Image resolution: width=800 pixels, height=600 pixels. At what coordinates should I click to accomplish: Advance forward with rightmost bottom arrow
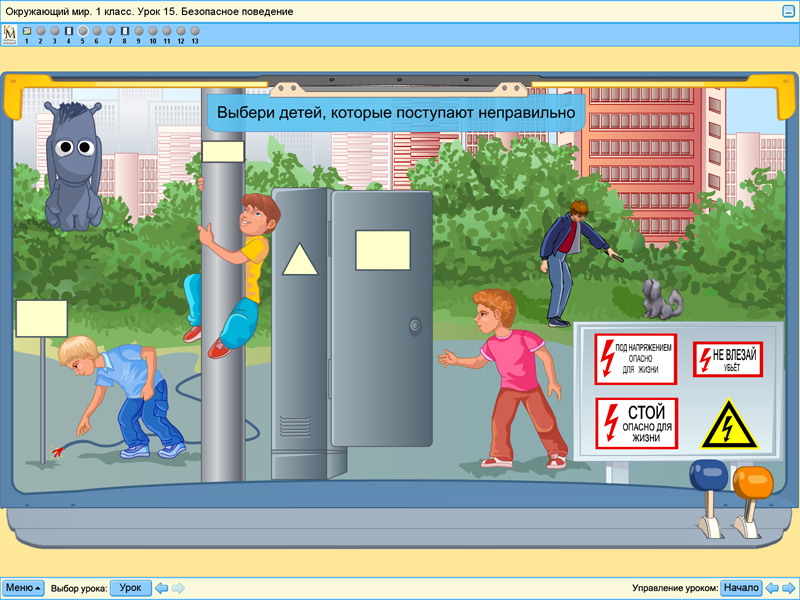788,588
